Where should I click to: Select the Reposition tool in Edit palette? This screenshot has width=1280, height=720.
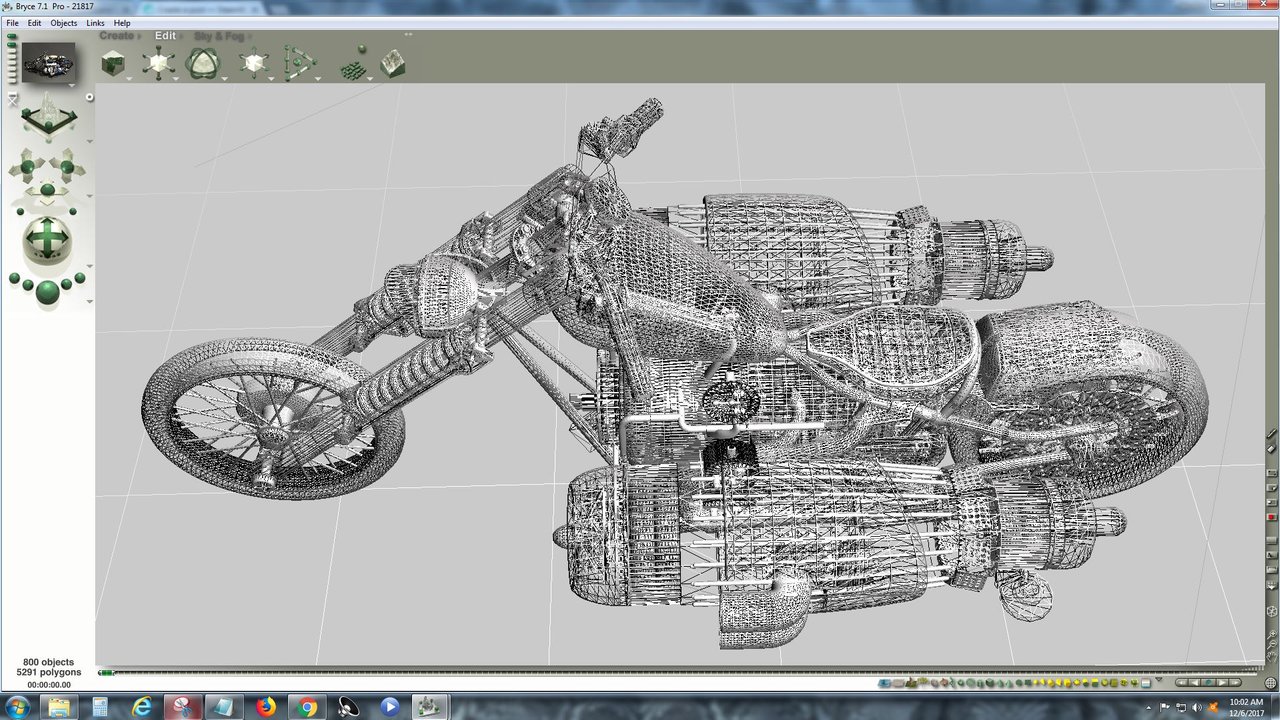(254, 63)
